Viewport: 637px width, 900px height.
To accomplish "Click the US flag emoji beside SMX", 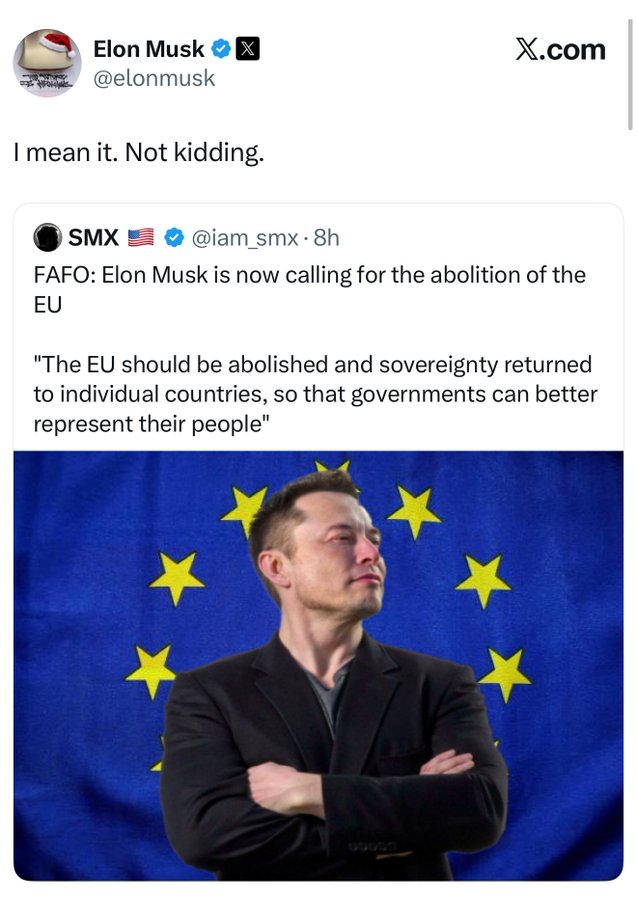I will (141, 238).
